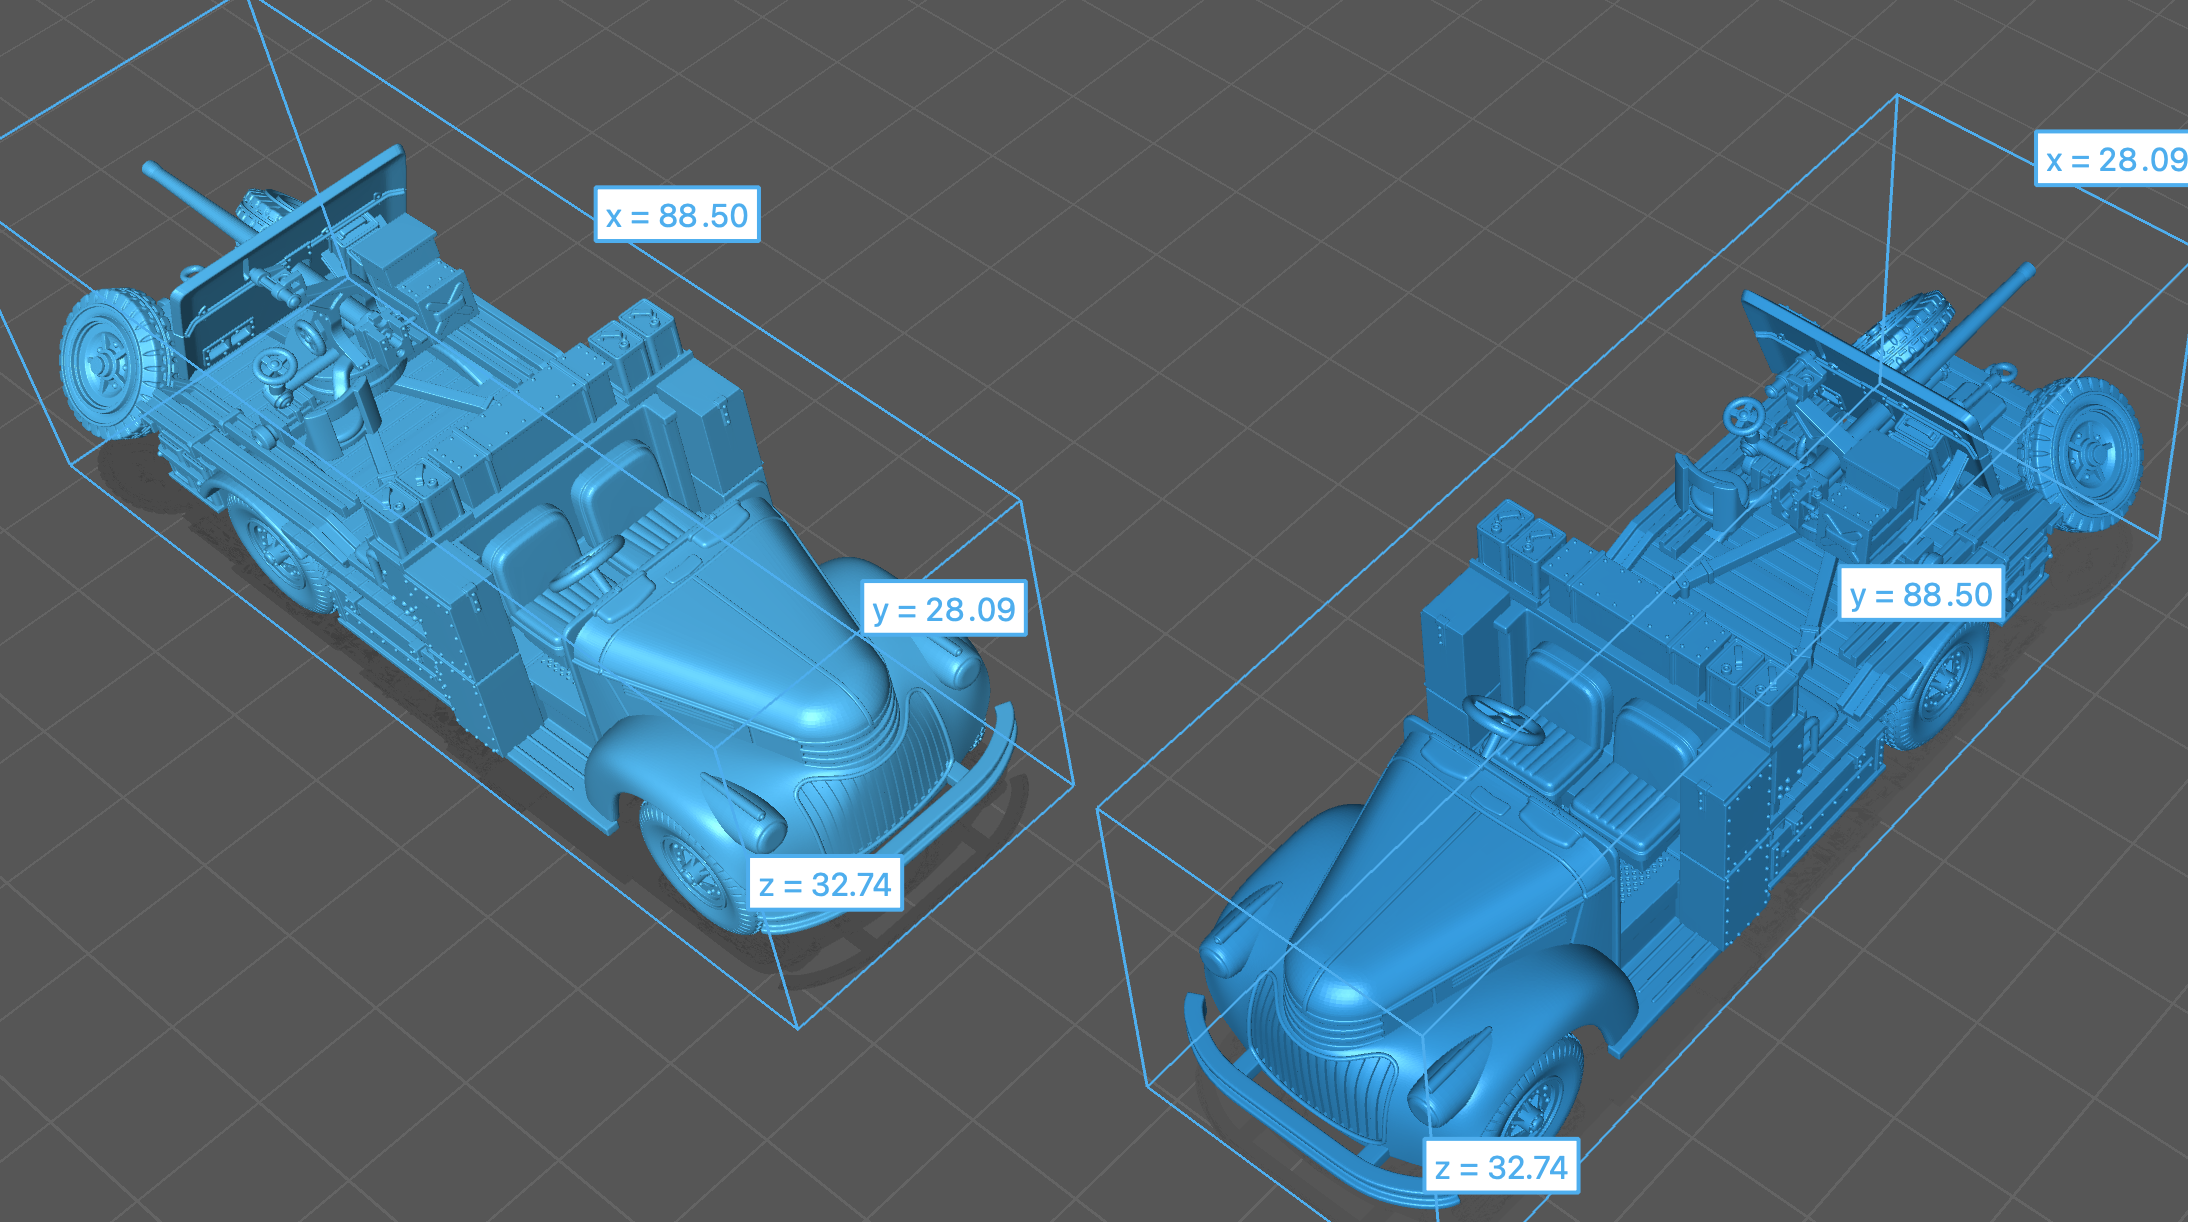
Task: Click the y = 28.09 dimension label
Action: 943,609
